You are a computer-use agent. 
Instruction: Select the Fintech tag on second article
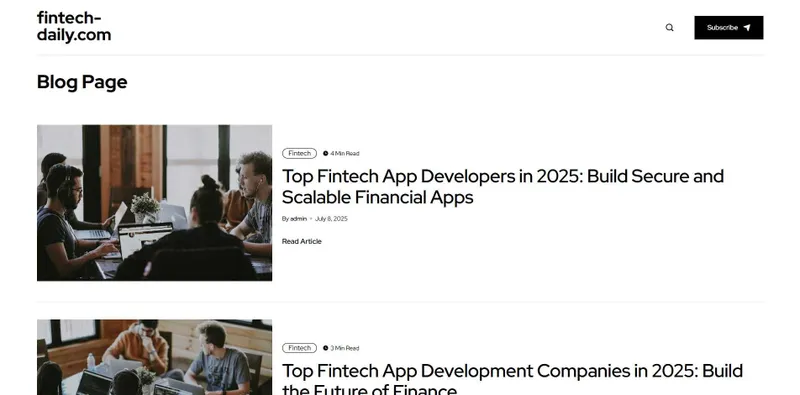pyautogui.click(x=299, y=348)
